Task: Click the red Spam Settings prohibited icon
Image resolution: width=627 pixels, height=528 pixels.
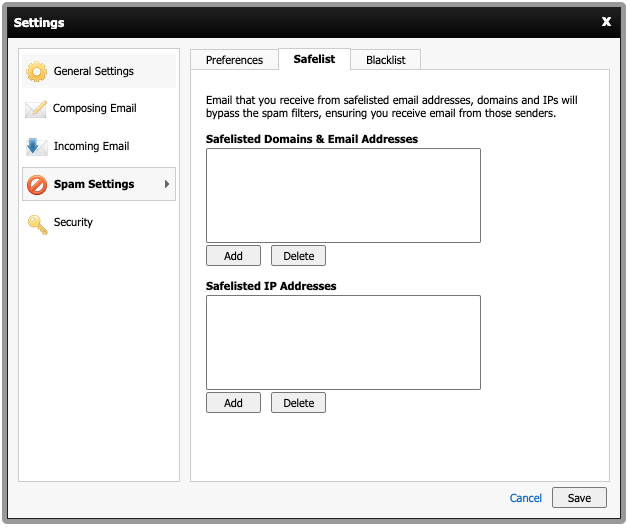Action: point(37,185)
